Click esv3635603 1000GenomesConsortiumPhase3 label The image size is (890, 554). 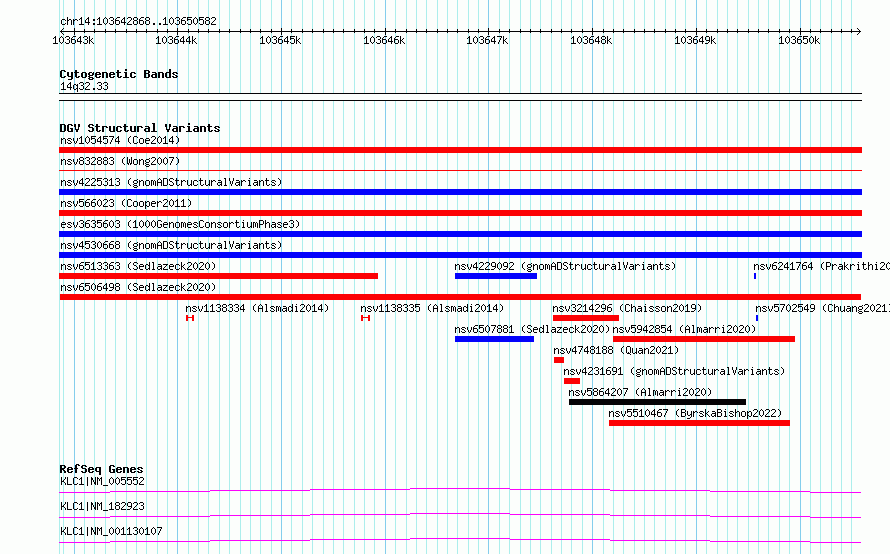(180, 224)
